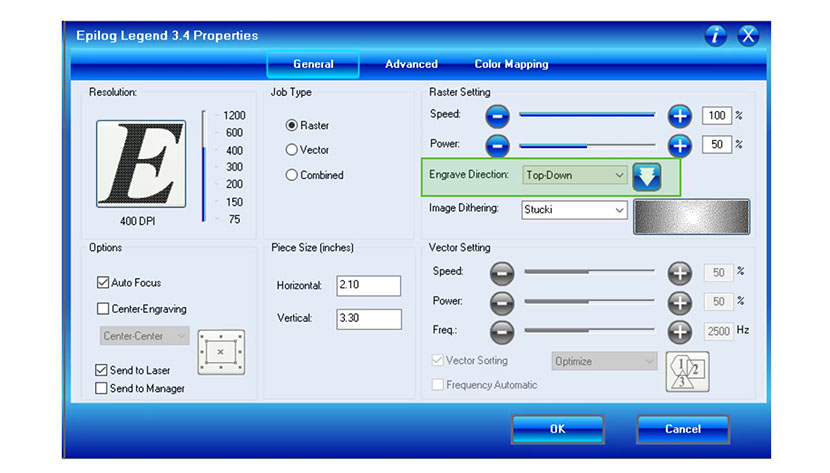
Task: Decrease raster speed with minus button
Action: pos(497,116)
